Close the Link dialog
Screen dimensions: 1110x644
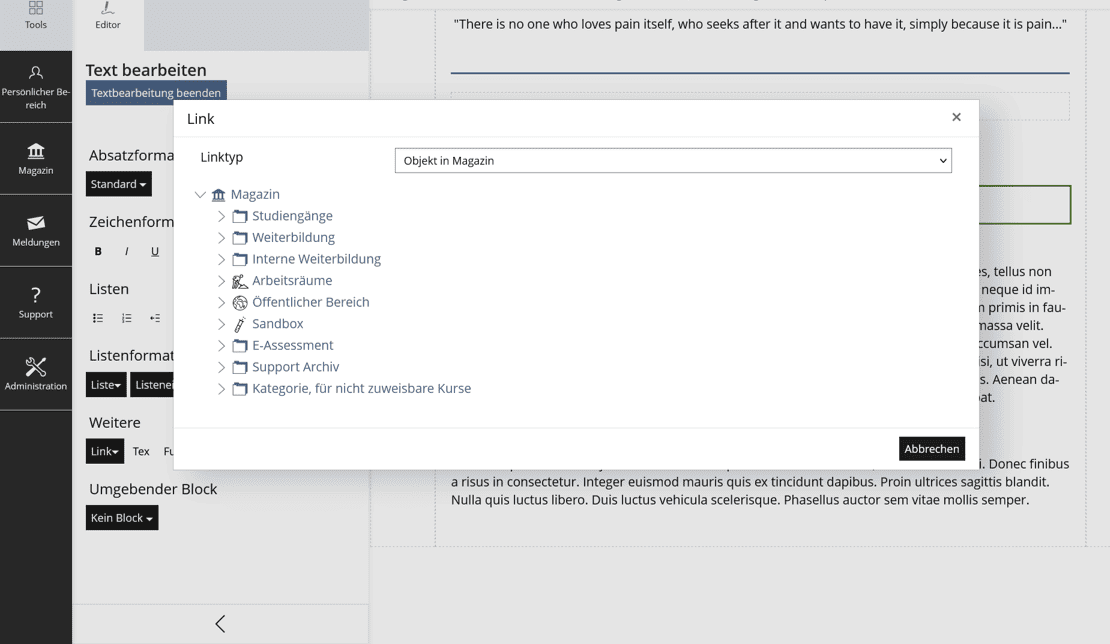coord(956,117)
